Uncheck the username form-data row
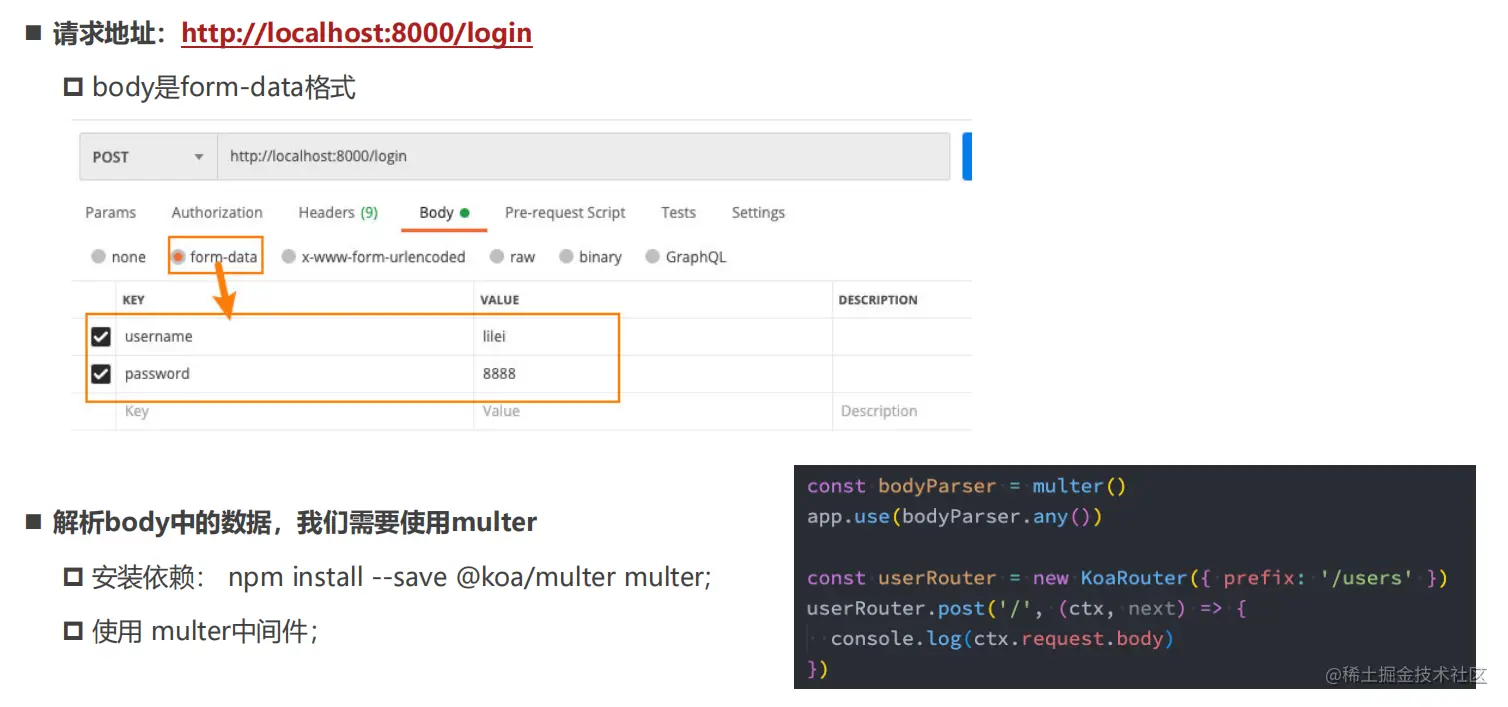1508x707 pixels. click(101, 336)
